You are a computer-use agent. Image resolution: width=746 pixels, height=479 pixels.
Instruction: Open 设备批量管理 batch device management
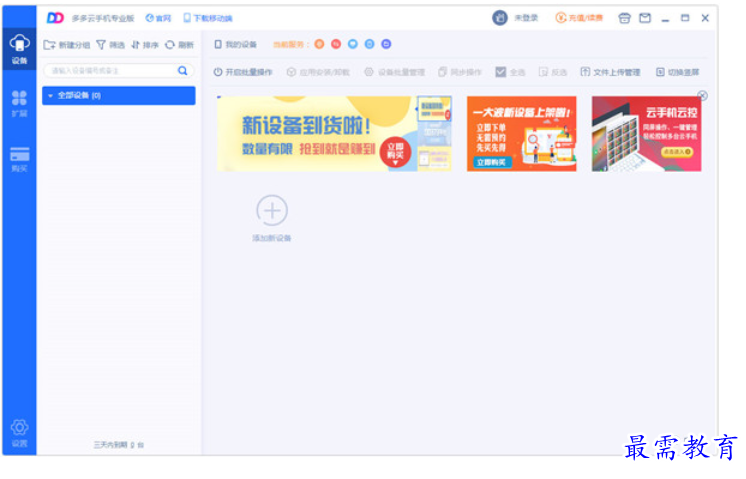[x=394, y=72]
